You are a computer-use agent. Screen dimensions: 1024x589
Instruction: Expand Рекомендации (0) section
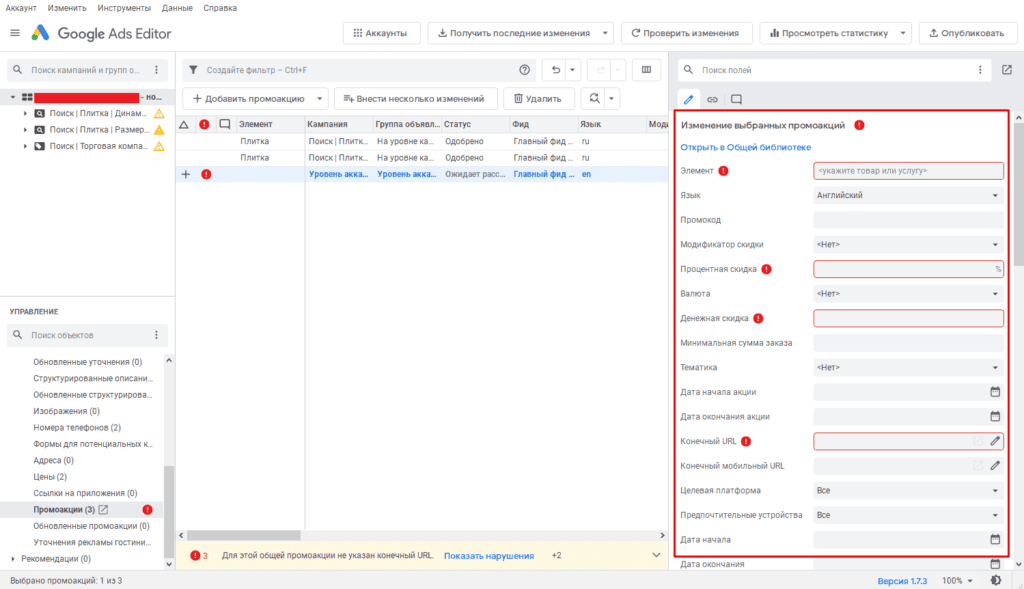(12, 559)
